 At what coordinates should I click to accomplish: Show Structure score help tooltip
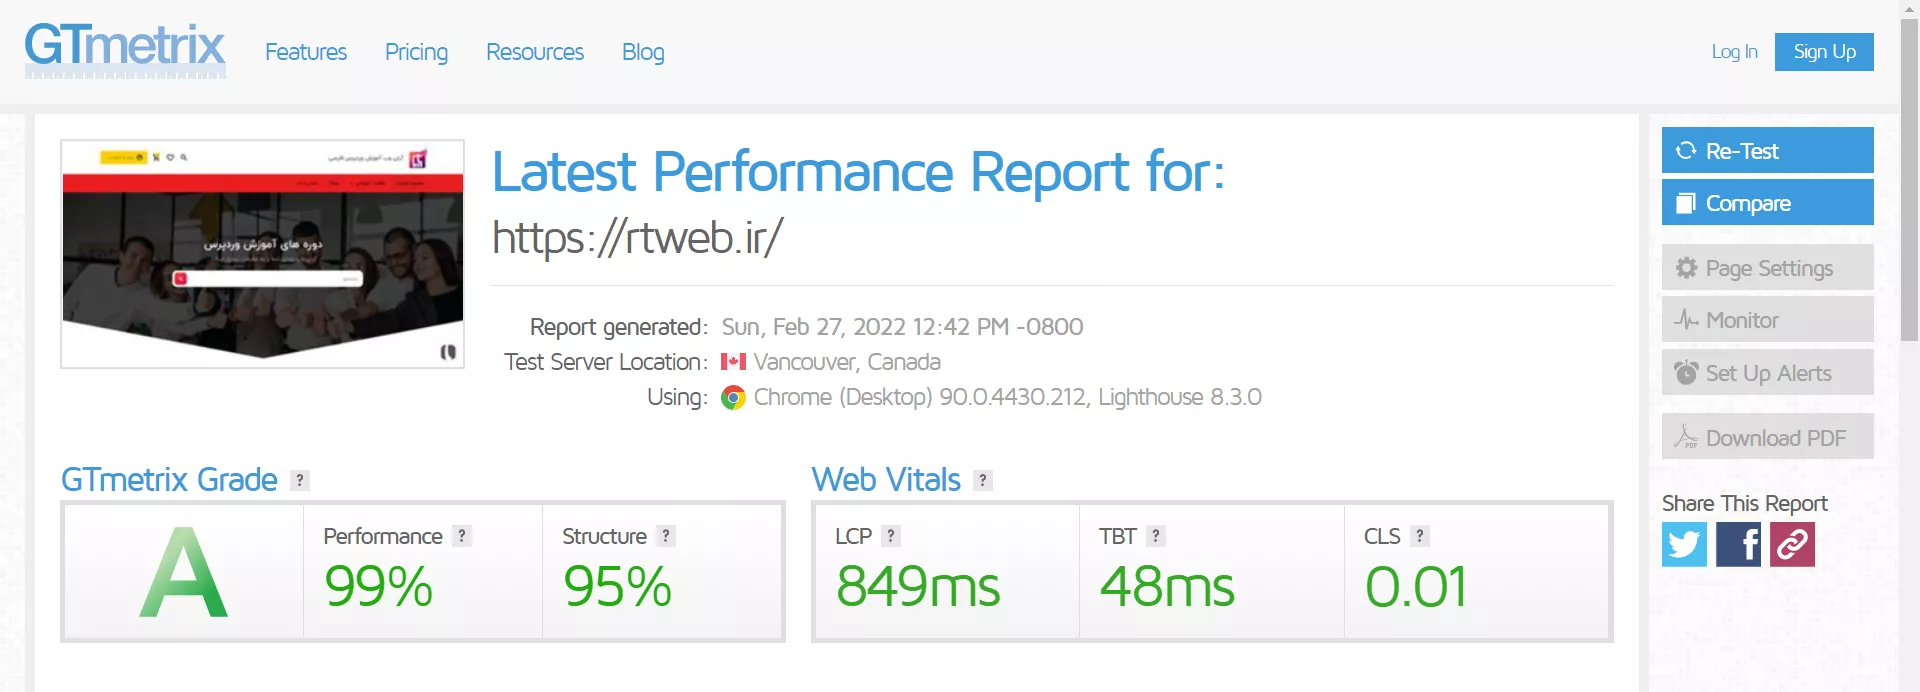click(665, 536)
